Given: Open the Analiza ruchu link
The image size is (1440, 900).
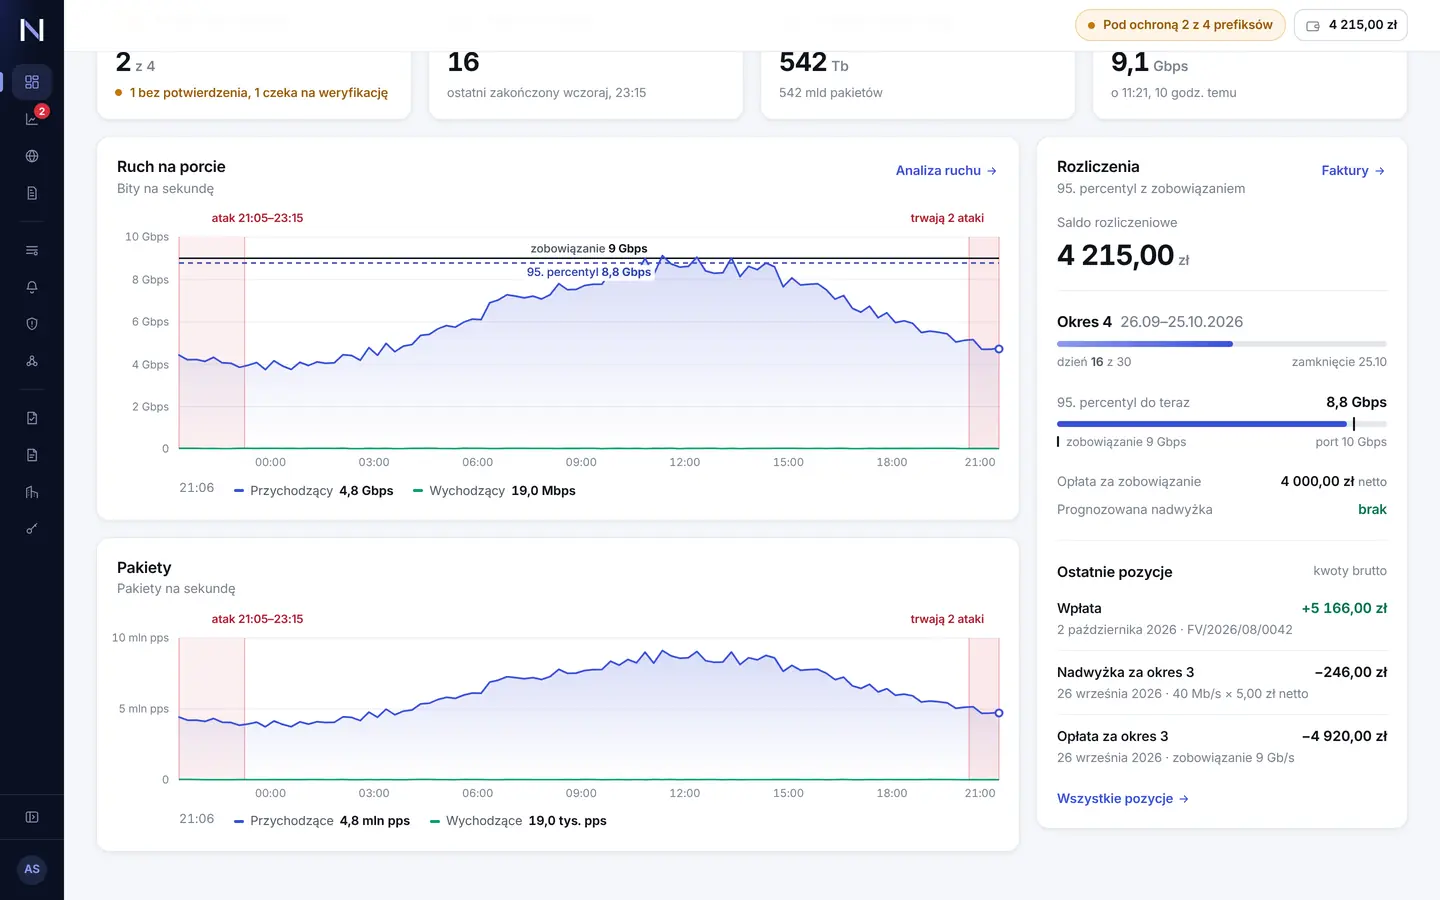Looking at the screenshot, I should click(x=946, y=171).
